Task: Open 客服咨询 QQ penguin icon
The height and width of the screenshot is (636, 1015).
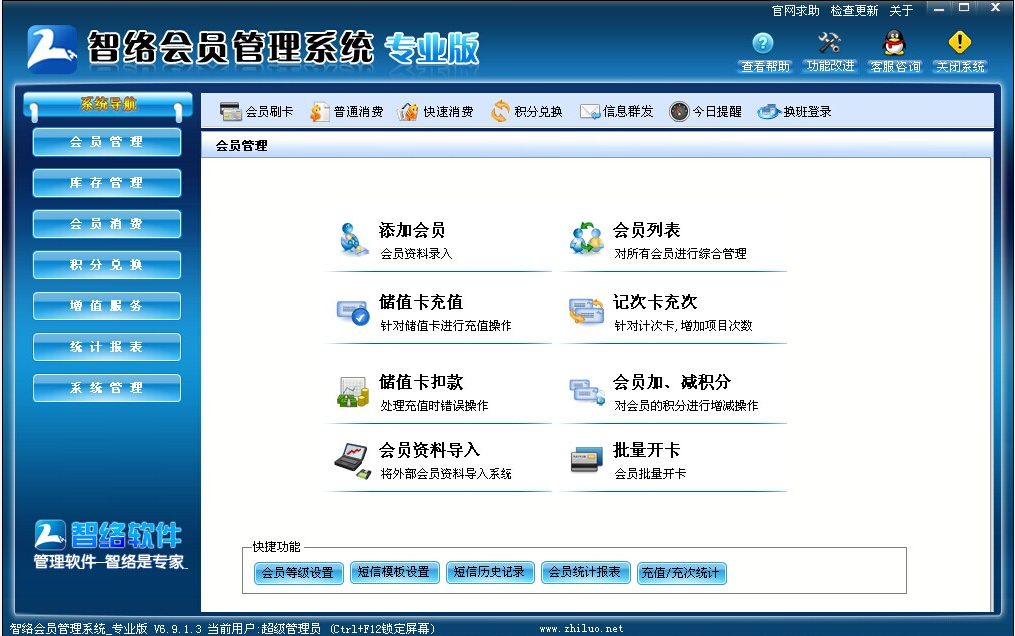Action: click(x=894, y=43)
